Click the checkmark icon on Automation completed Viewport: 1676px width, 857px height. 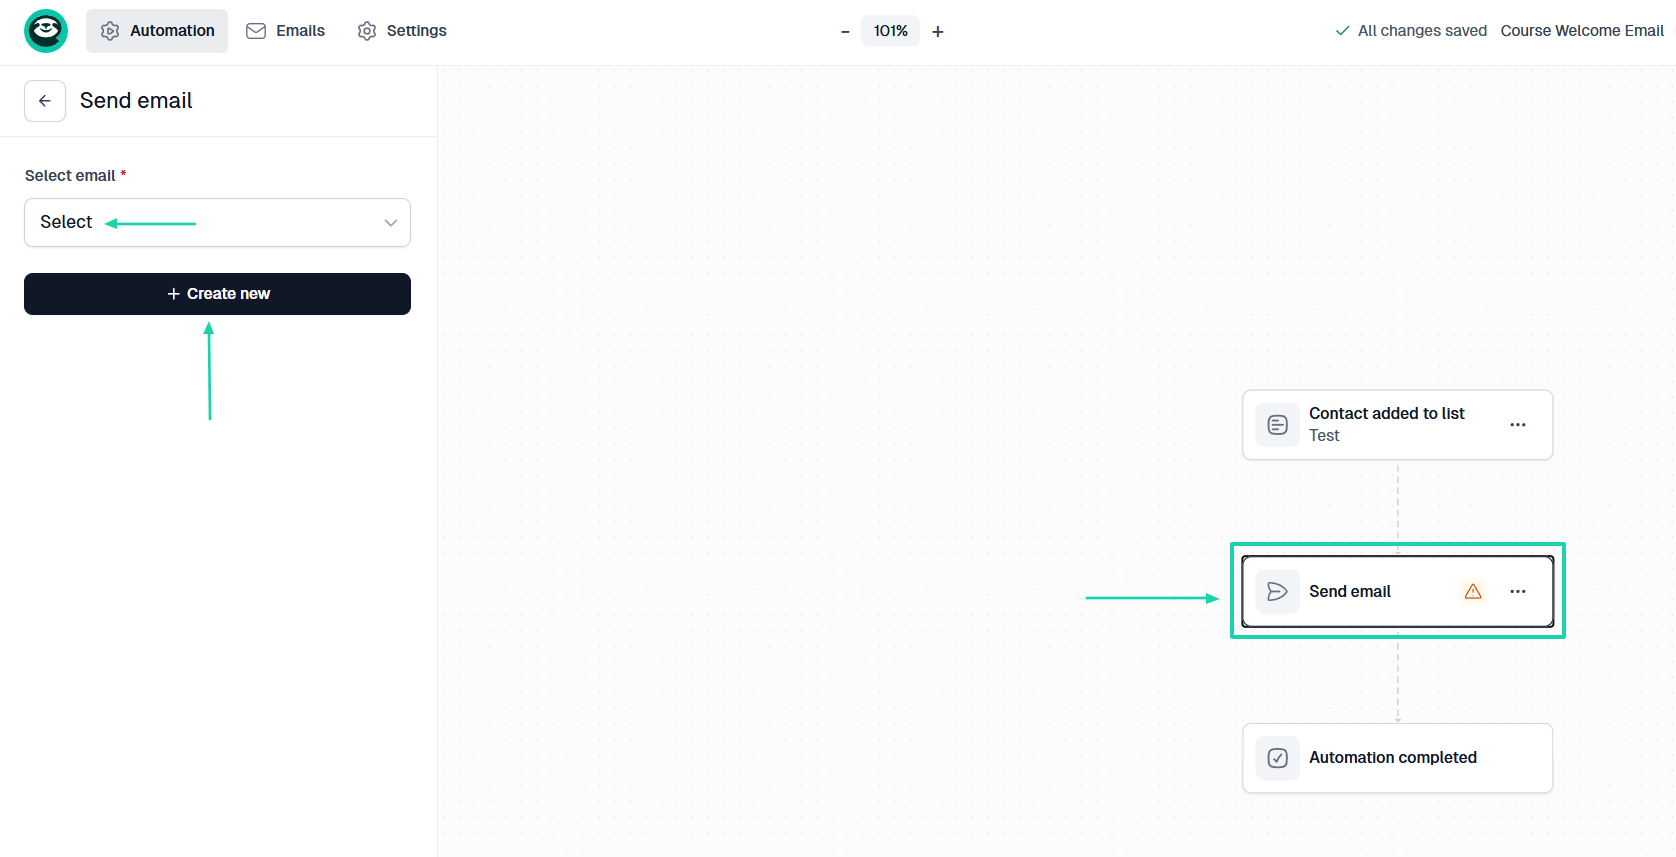tap(1278, 758)
